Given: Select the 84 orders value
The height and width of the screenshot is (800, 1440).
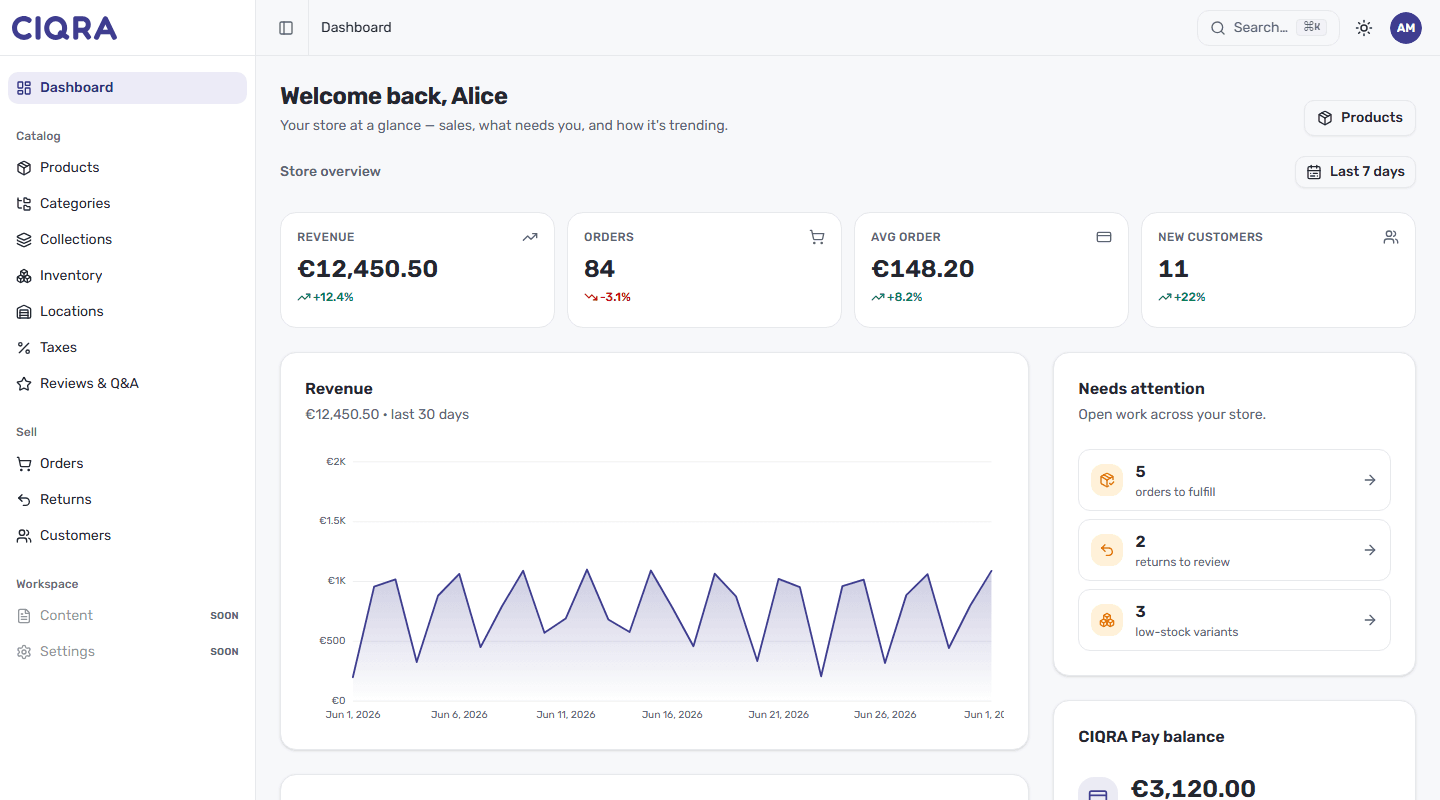Looking at the screenshot, I should (600, 269).
